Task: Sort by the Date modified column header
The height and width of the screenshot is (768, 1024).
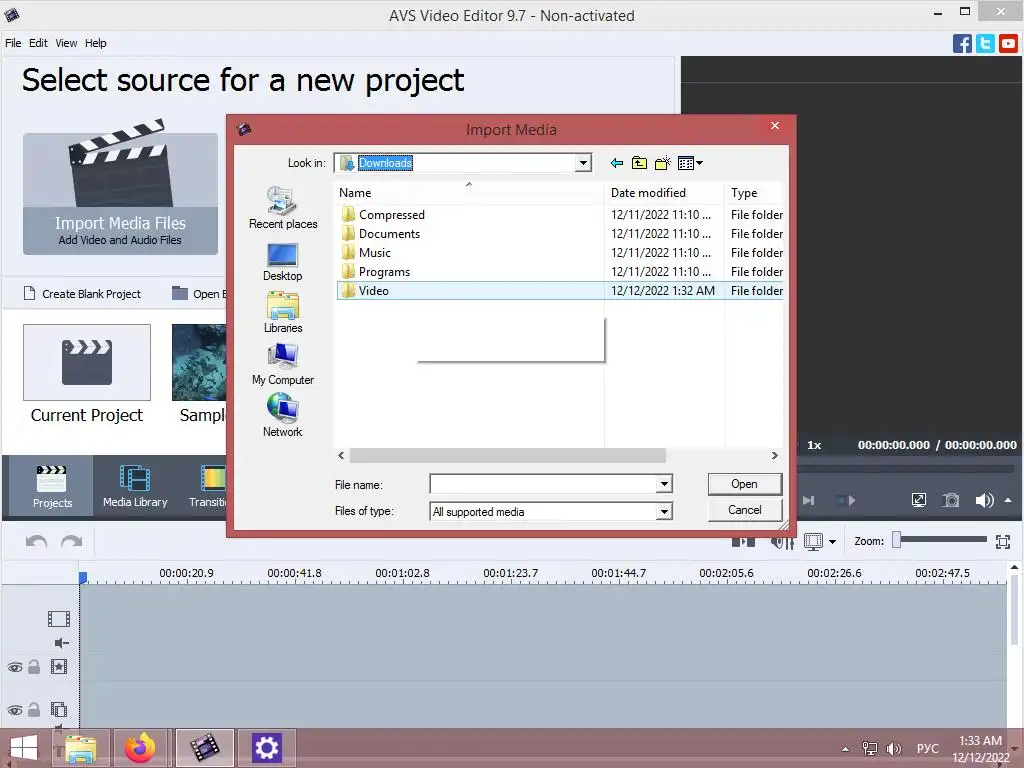Action: (664, 193)
